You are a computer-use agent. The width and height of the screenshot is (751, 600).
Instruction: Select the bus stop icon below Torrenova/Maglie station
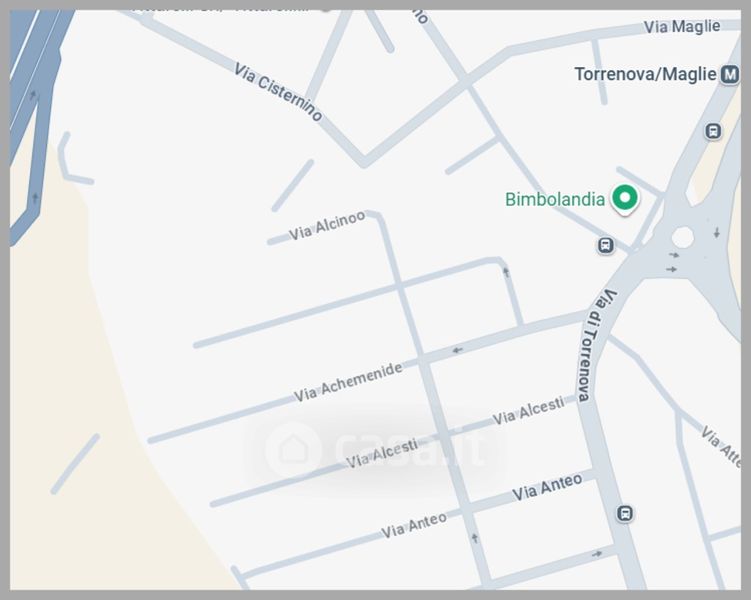tap(713, 131)
